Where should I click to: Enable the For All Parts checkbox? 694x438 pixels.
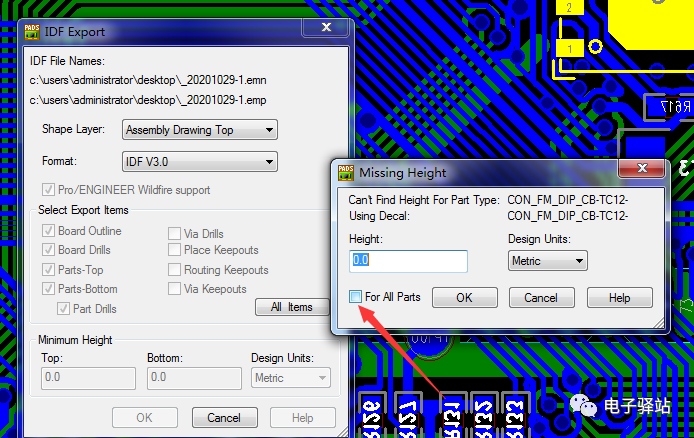355,297
